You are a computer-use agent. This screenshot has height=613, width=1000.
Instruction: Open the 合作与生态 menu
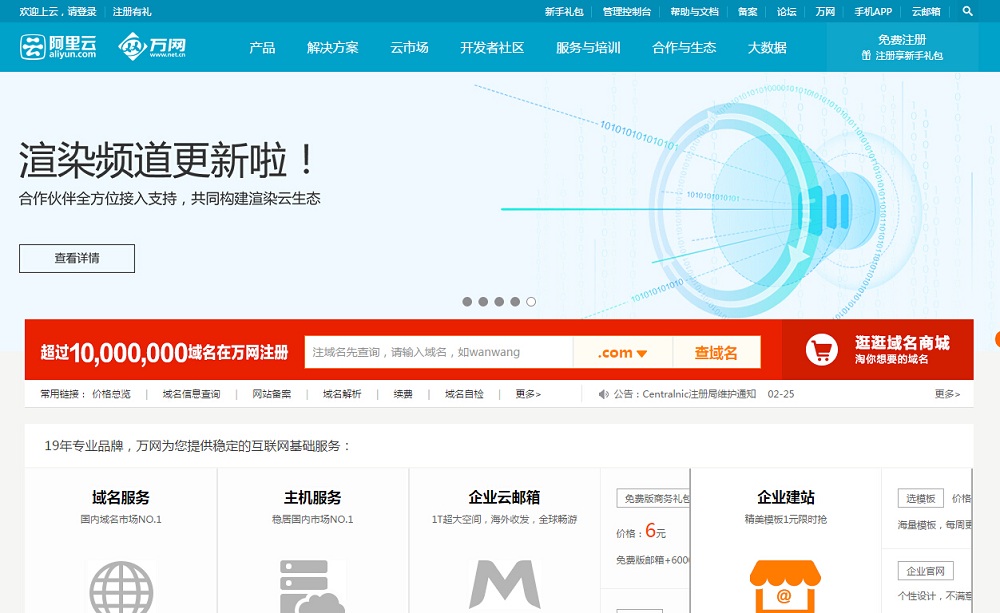(x=684, y=47)
